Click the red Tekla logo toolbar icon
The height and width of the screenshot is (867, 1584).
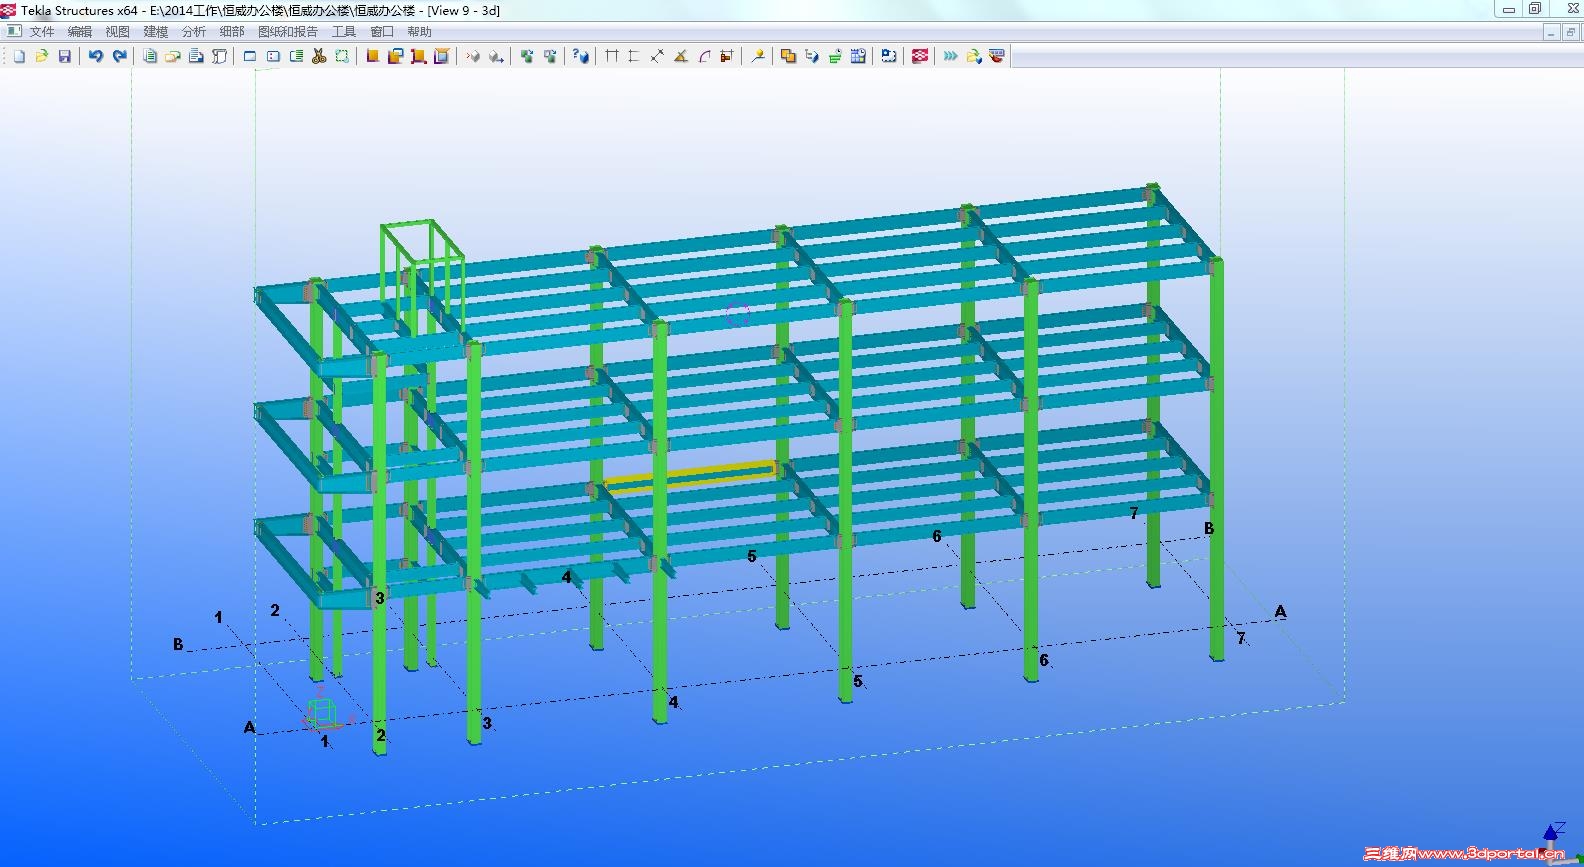pos(920,56)
